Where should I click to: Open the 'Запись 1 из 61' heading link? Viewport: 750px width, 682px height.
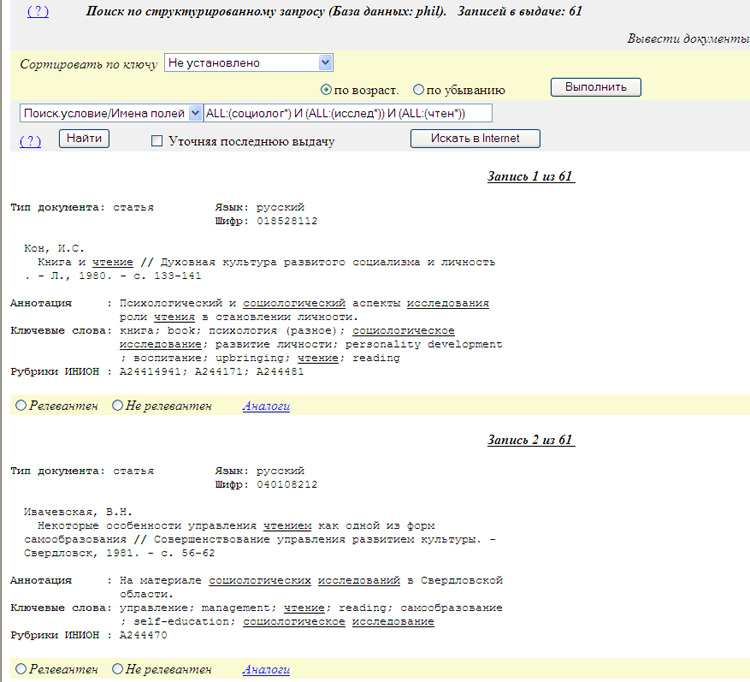pyautogui.click(x=531, y=176)
